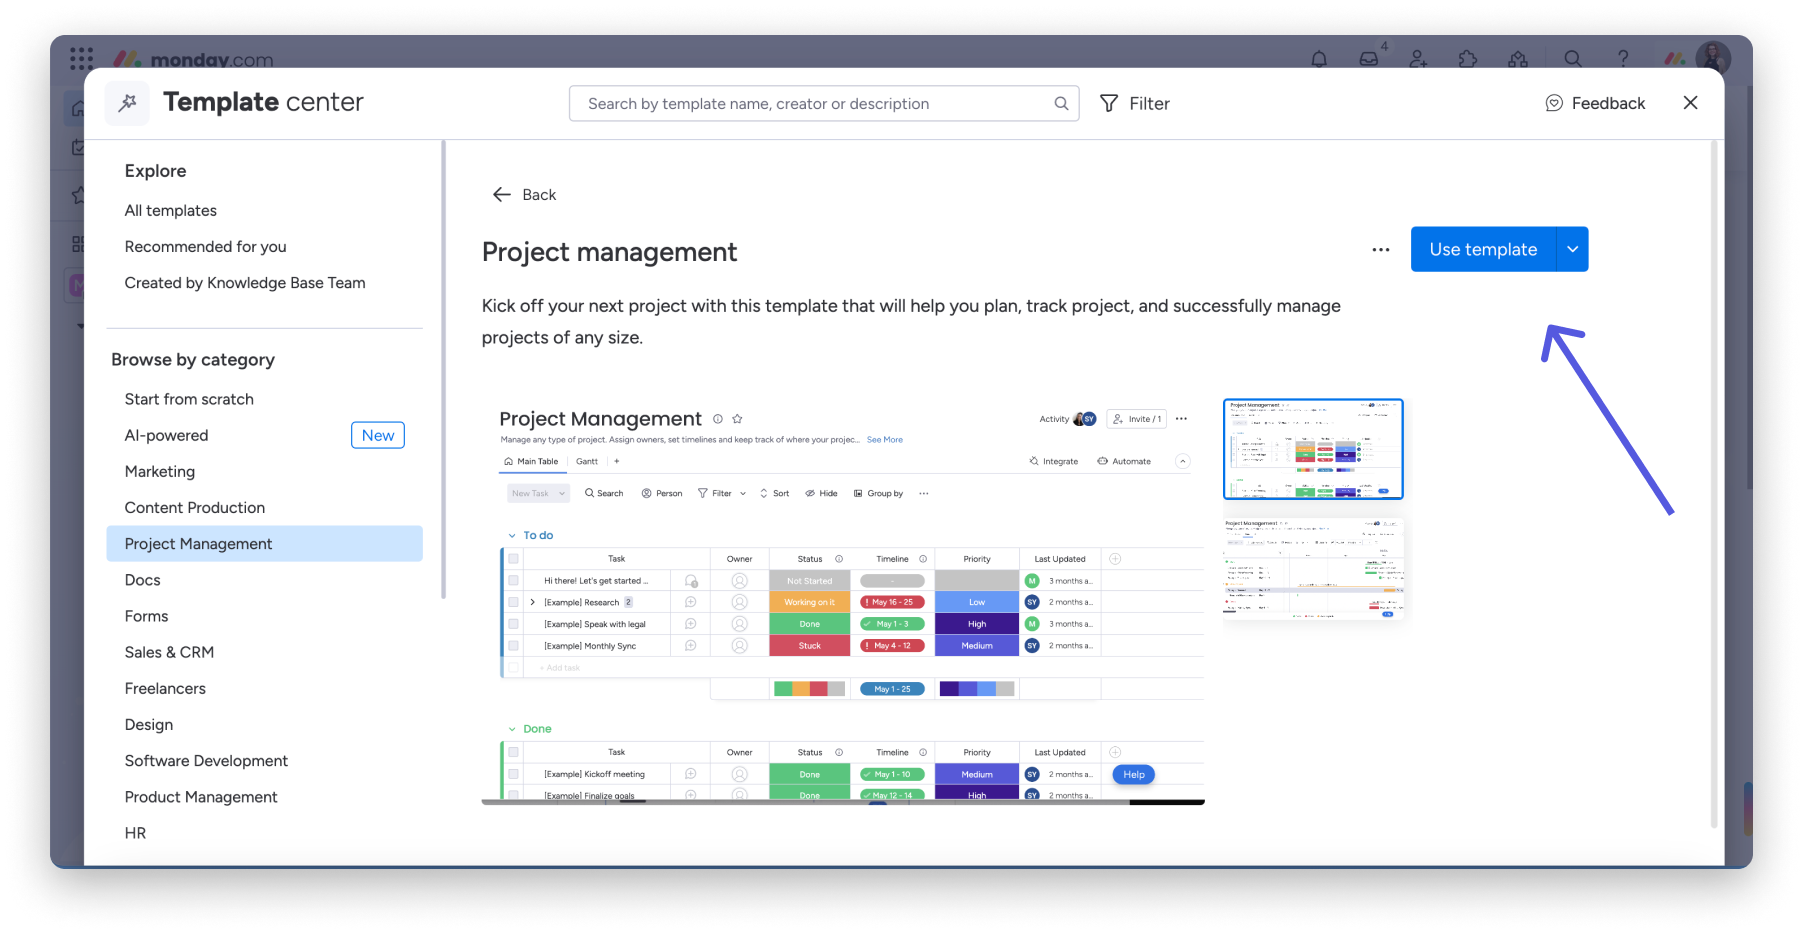
Task: Click the Use template button
Action: click(x=1483, y=250)
